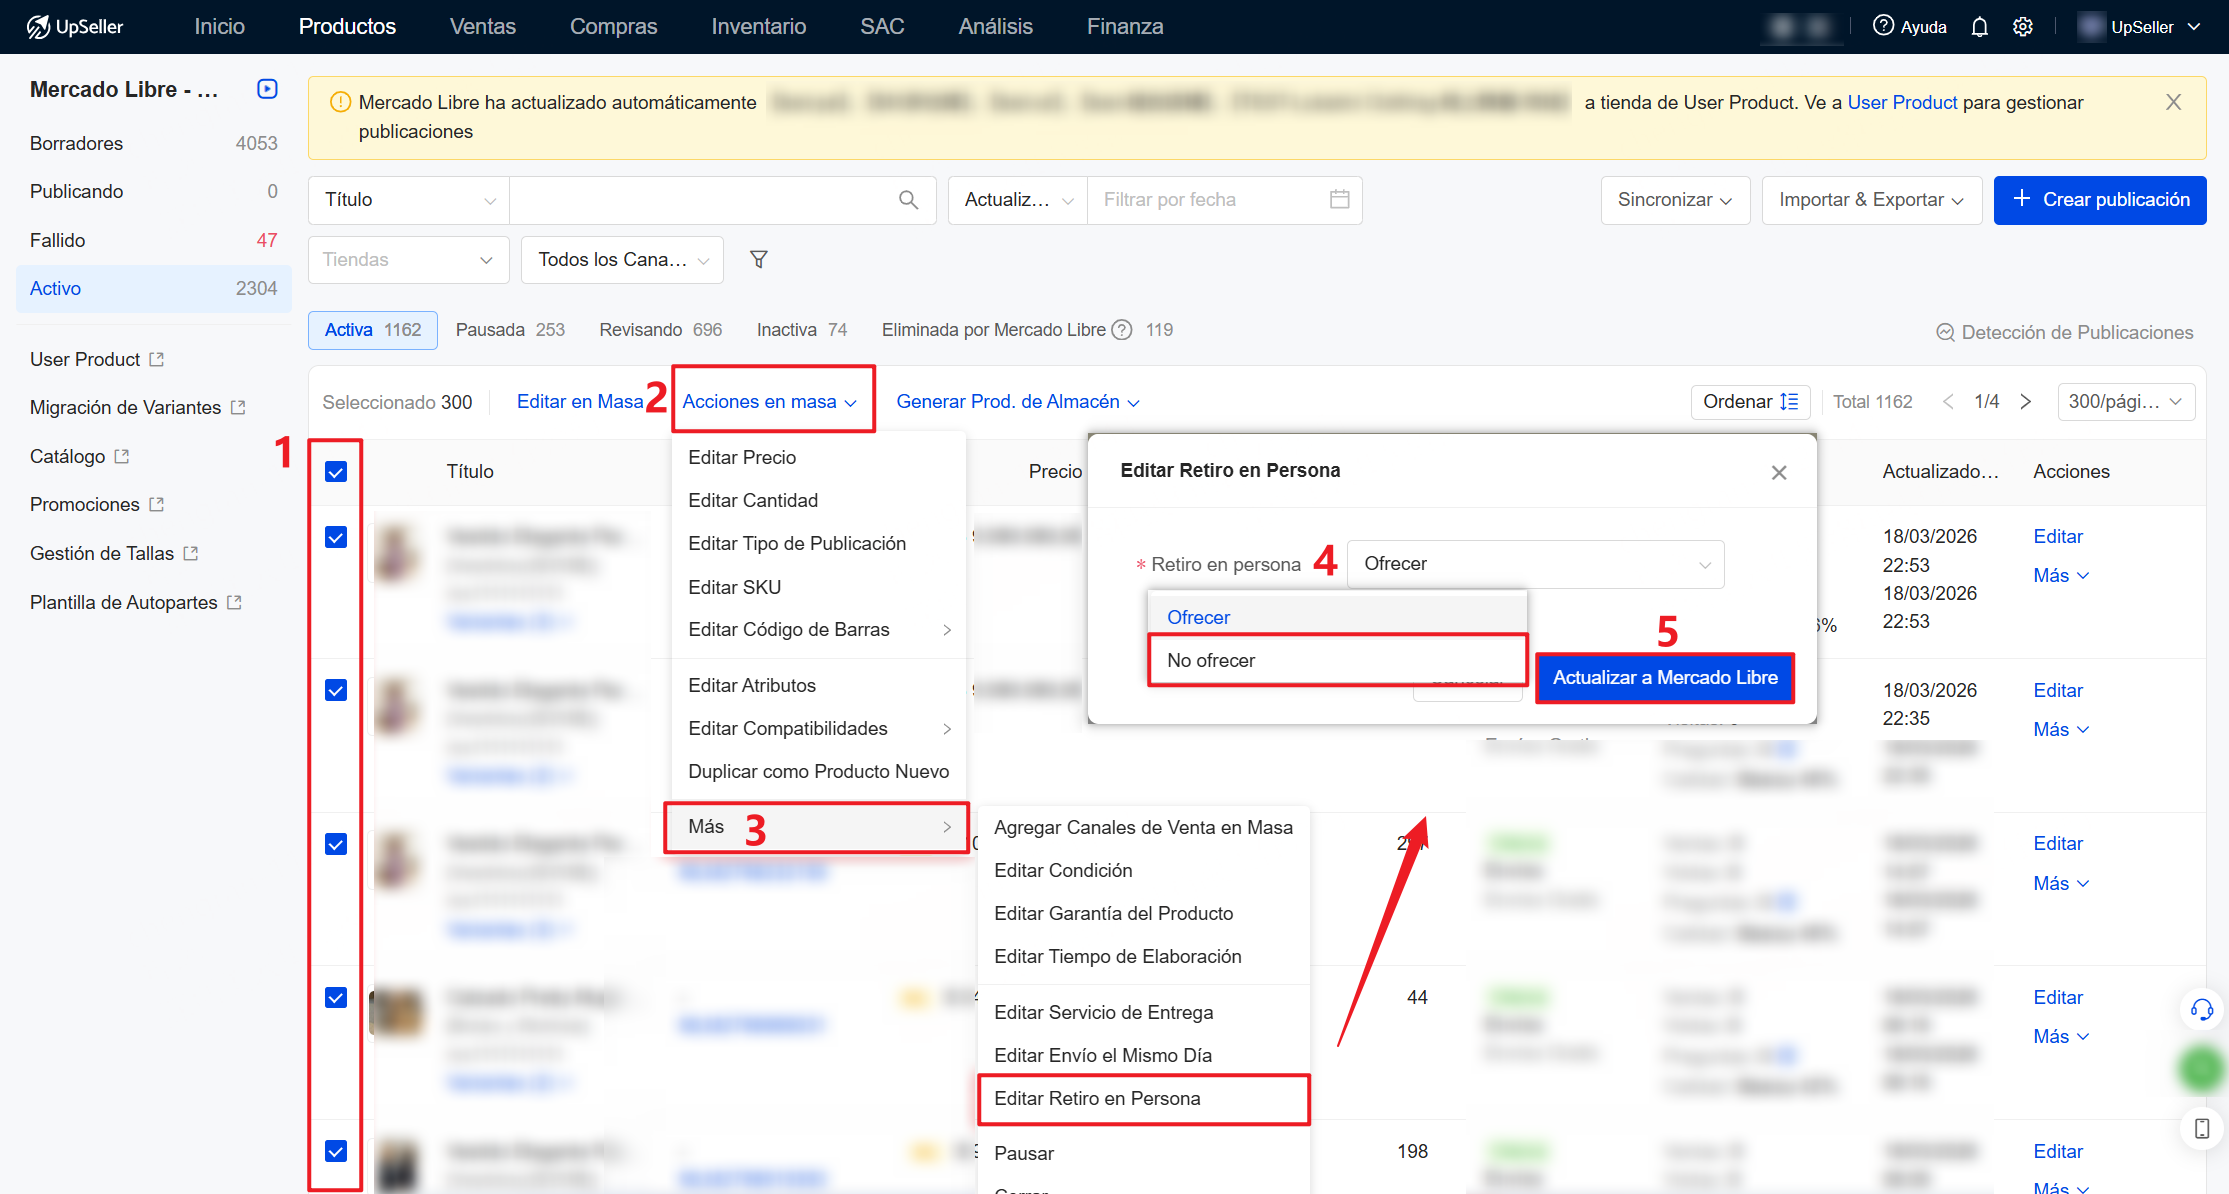The image size is (2229, 1194).
Task: Open the 300/página page size selector
Action: pyautogui.click(x=2125, y=402)
